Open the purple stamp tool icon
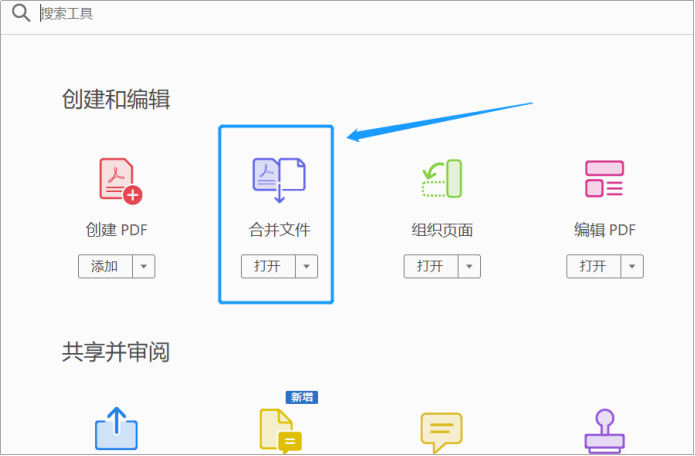 click(605, 431)
